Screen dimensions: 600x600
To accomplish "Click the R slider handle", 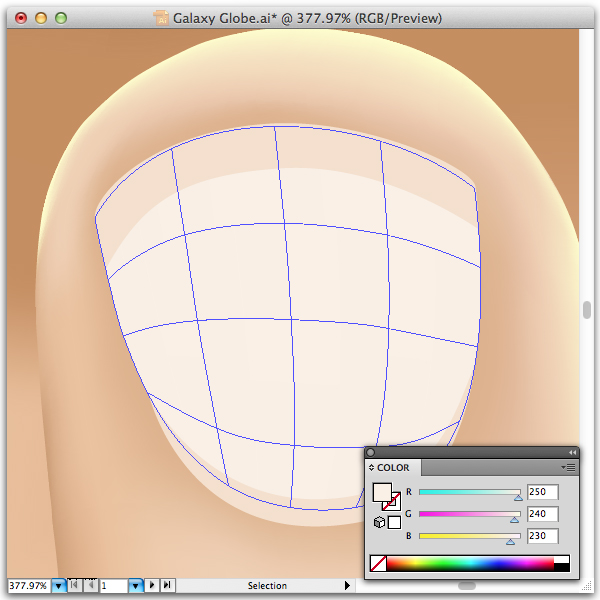I will (518, 498).
